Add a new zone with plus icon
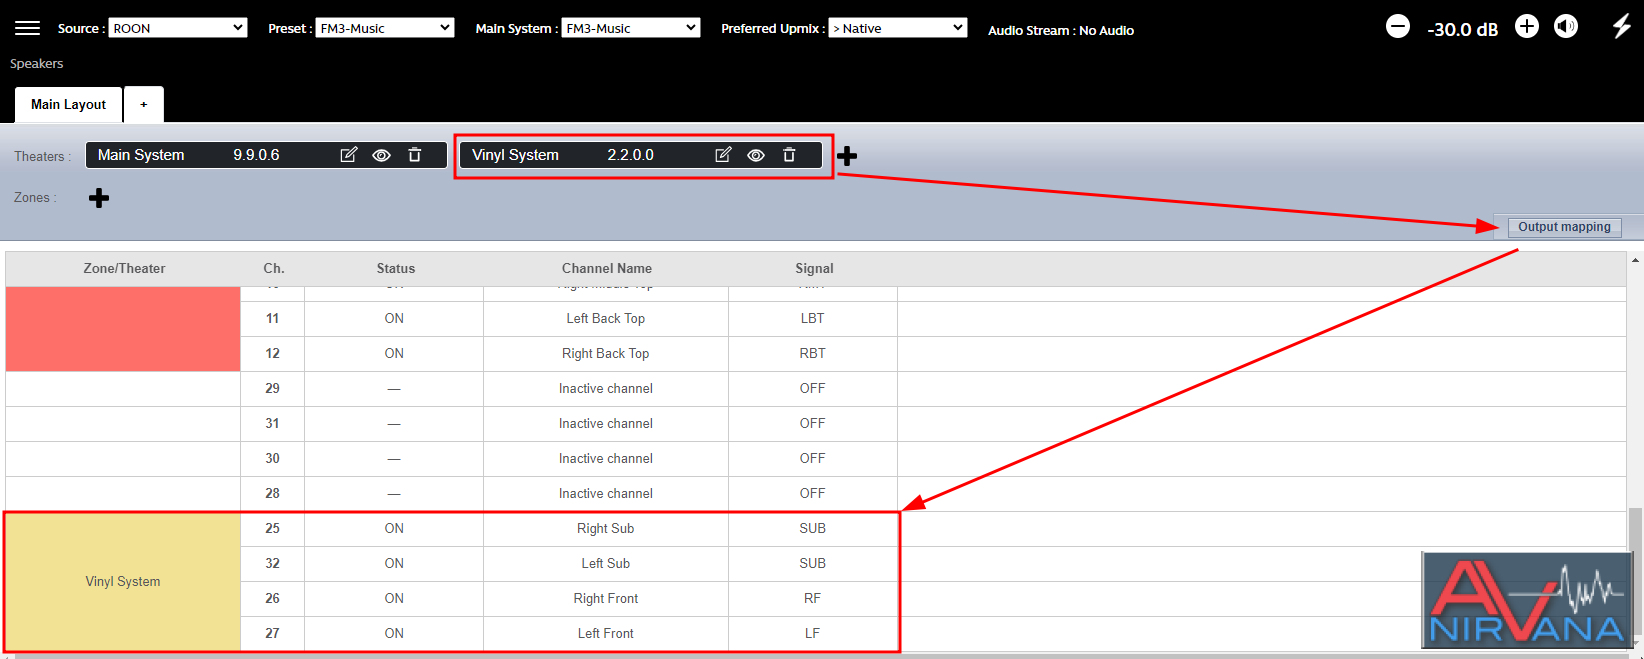Viewport: 1644px width, 659px height. coord(99,198)
